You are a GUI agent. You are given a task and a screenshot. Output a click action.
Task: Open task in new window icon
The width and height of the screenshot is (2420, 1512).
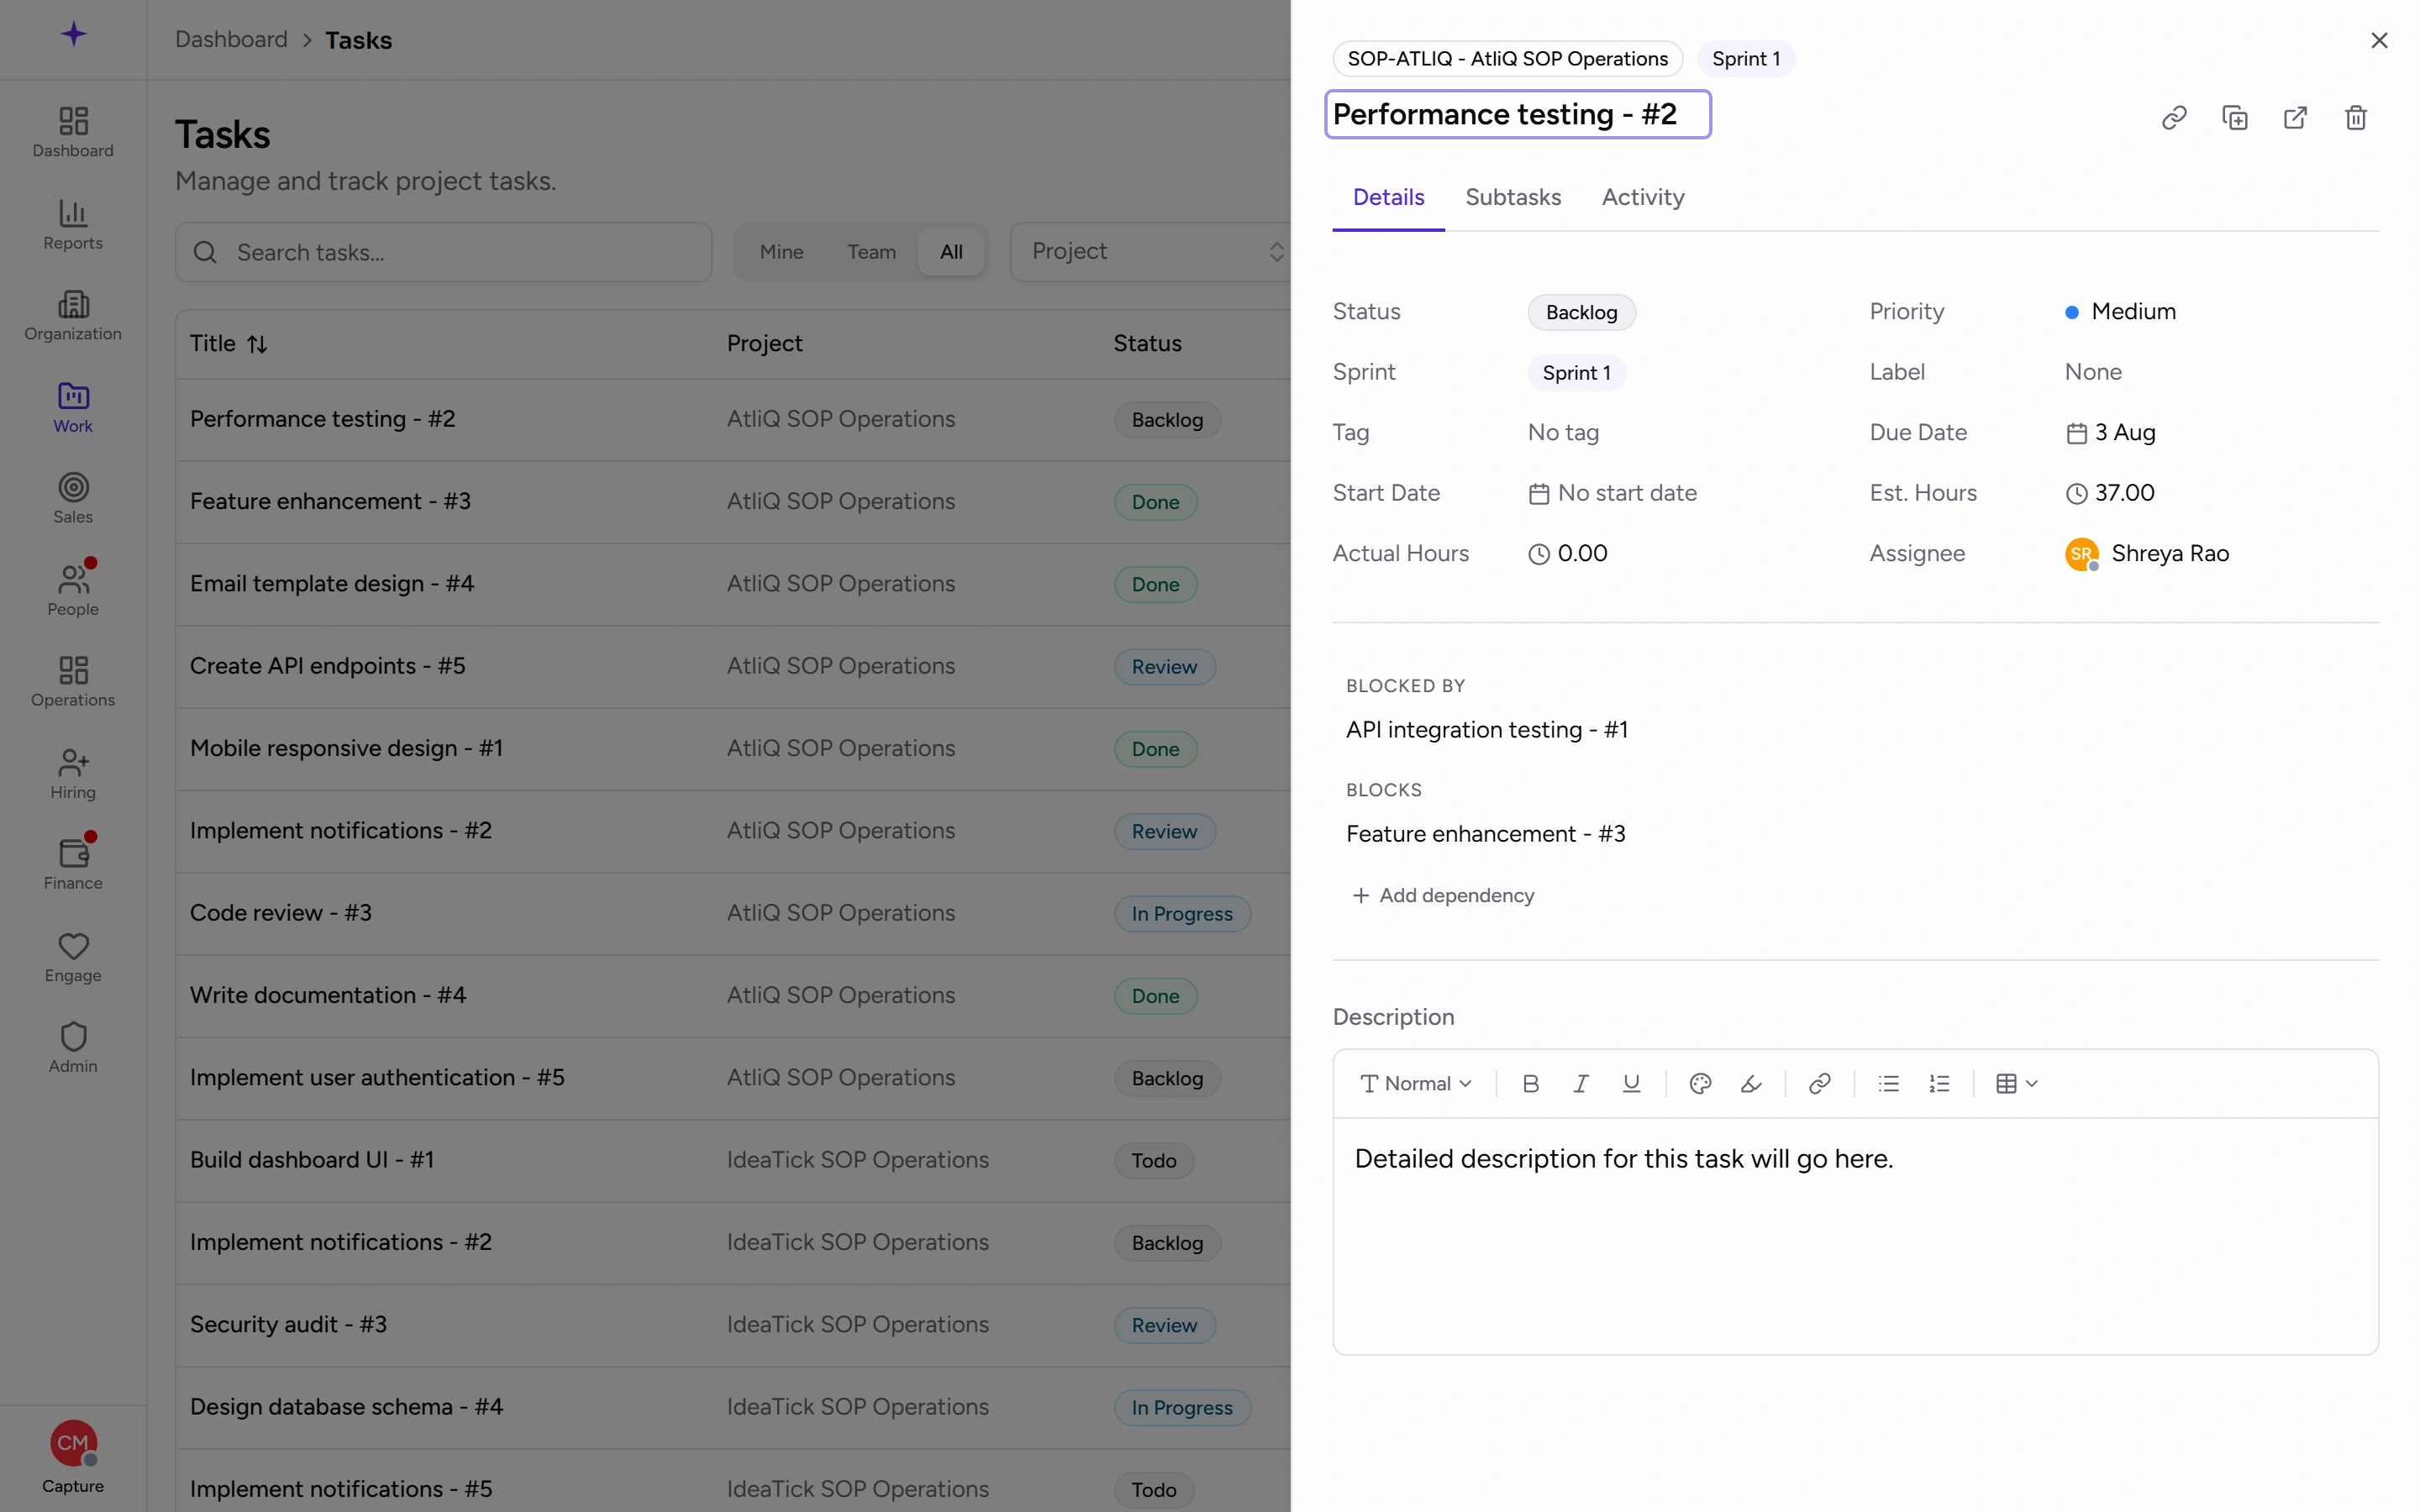coord(2295,118)
